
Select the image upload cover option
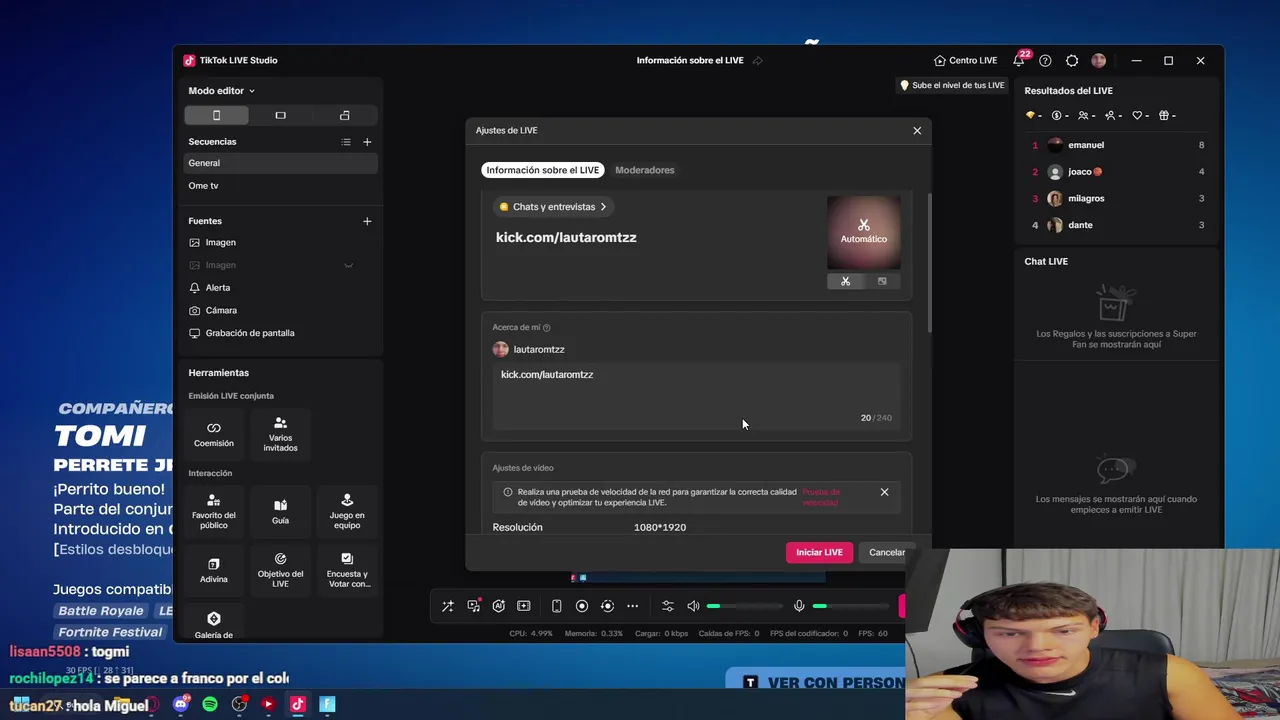pyautogui.click(x=882, y=282)
